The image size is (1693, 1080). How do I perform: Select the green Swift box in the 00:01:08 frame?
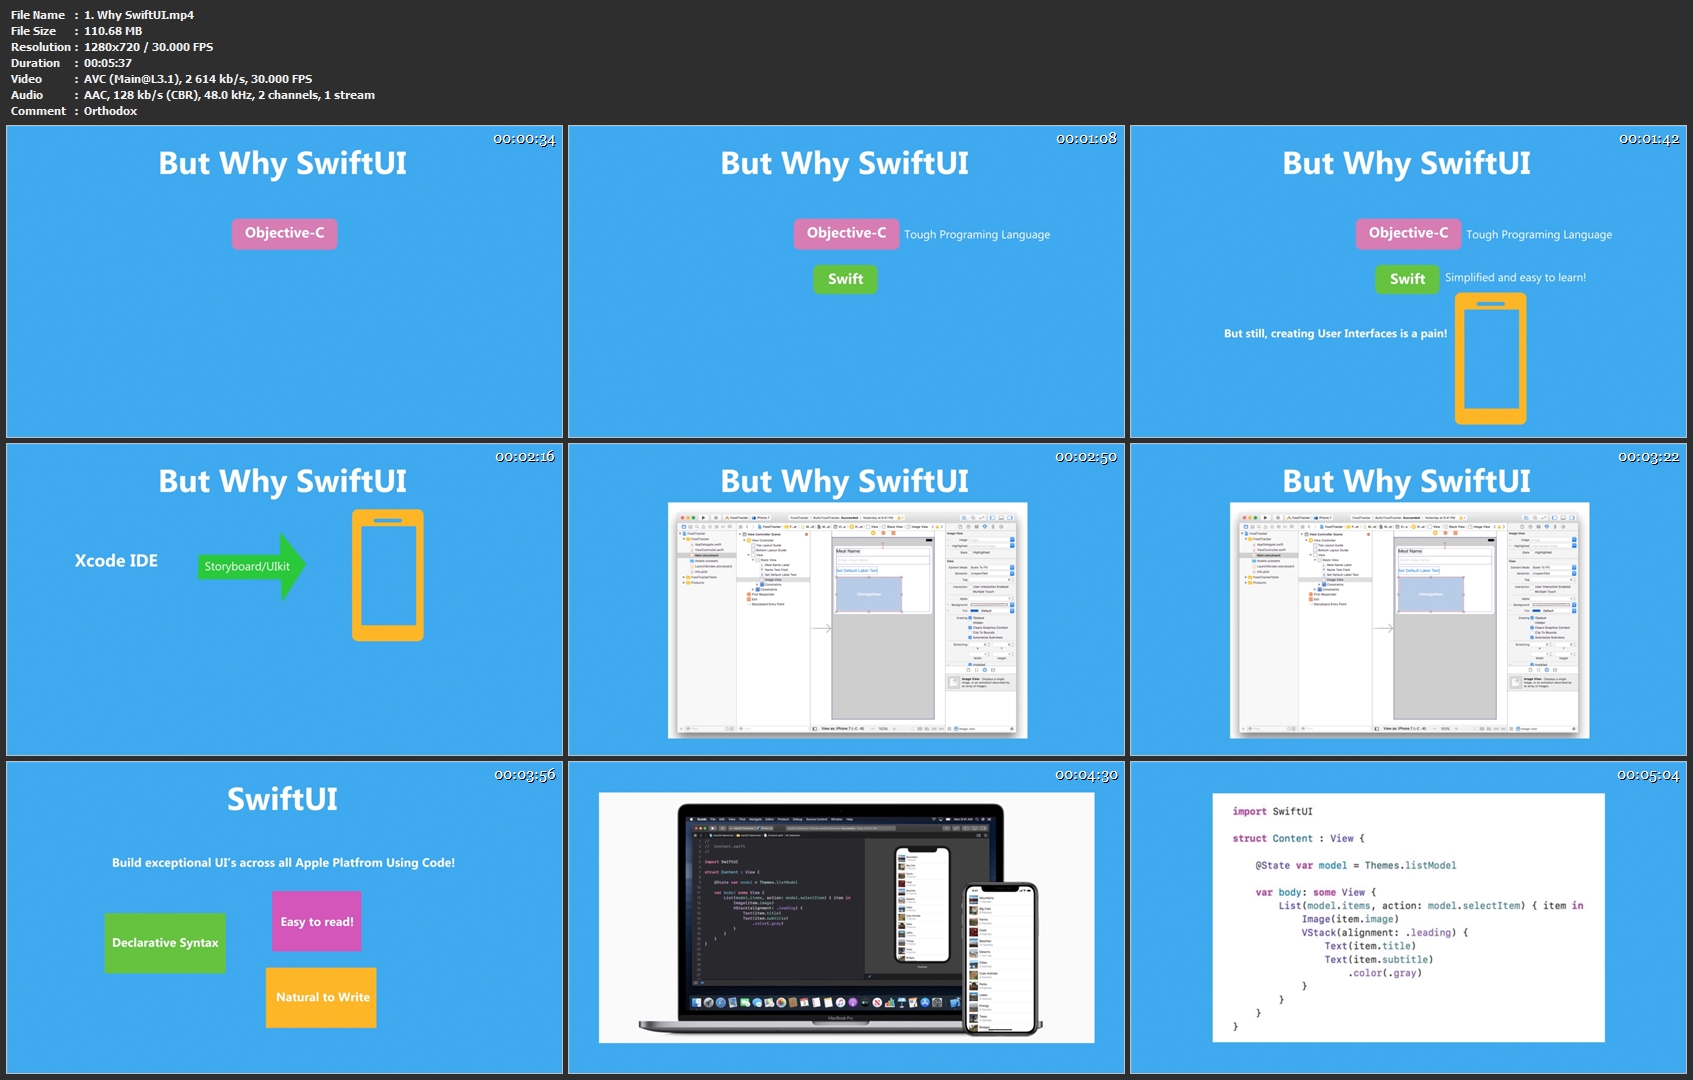(845, 279)
